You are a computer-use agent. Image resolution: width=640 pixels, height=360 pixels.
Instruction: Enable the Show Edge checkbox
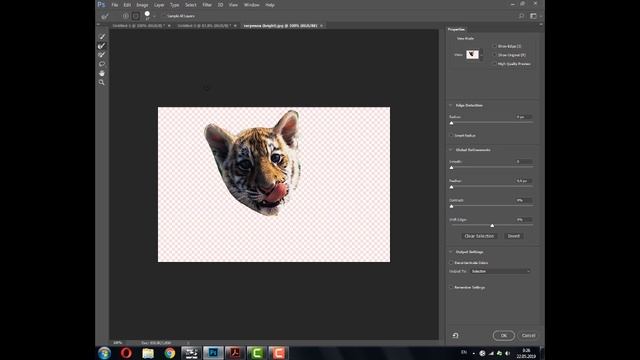(x=495, y=46)
